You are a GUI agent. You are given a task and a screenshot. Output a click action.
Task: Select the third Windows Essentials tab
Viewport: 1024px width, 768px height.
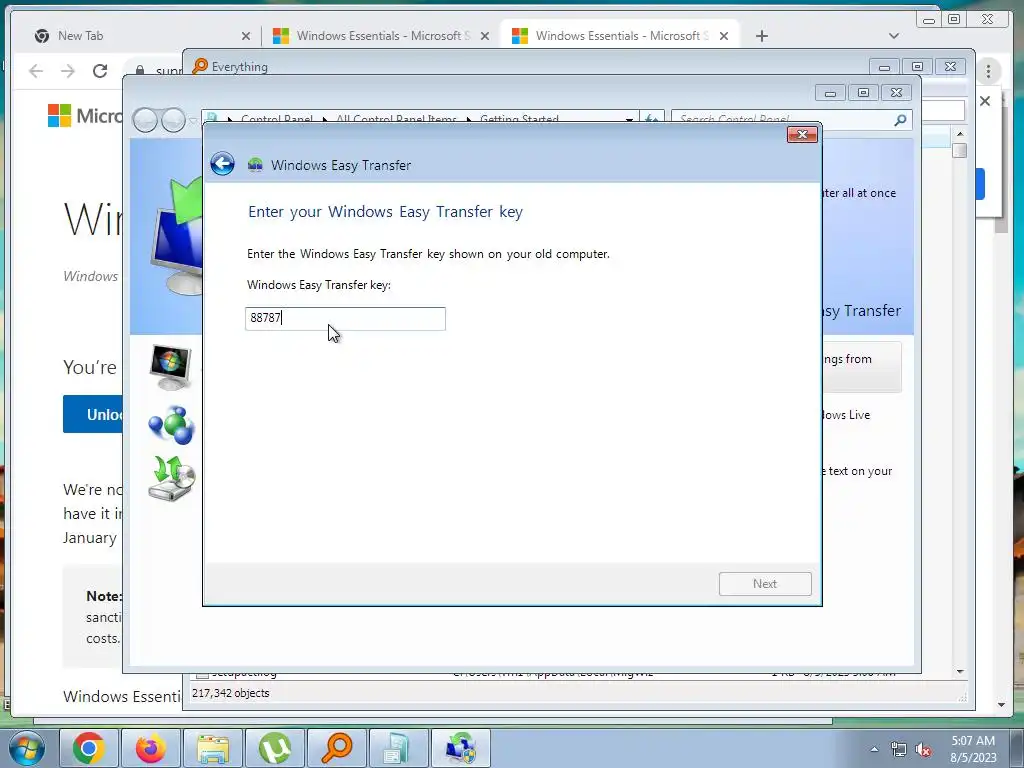620,36
